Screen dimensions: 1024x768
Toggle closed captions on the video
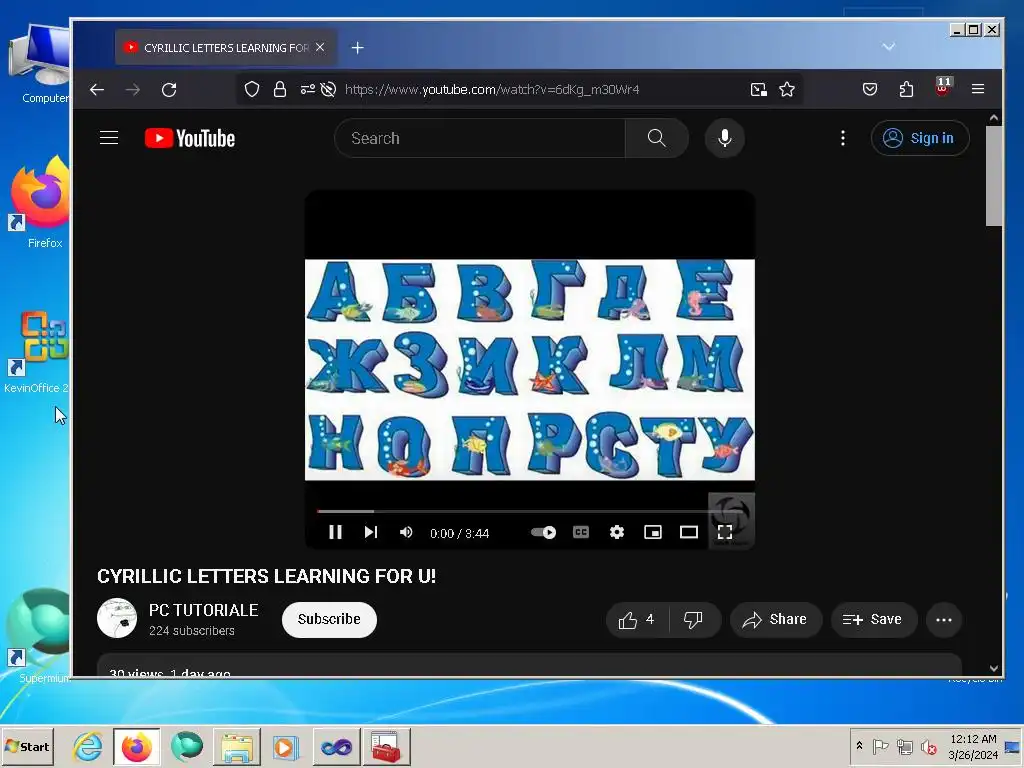point(581,532)
